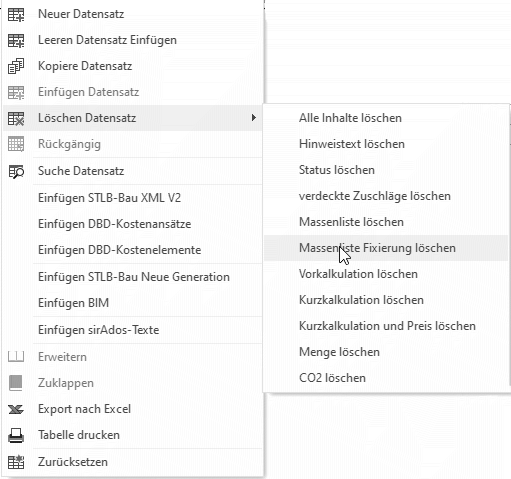Click the Export nach Excel icon
This screenshot has width=511, height=479.
pyautogui.click(x=16, y=409)
